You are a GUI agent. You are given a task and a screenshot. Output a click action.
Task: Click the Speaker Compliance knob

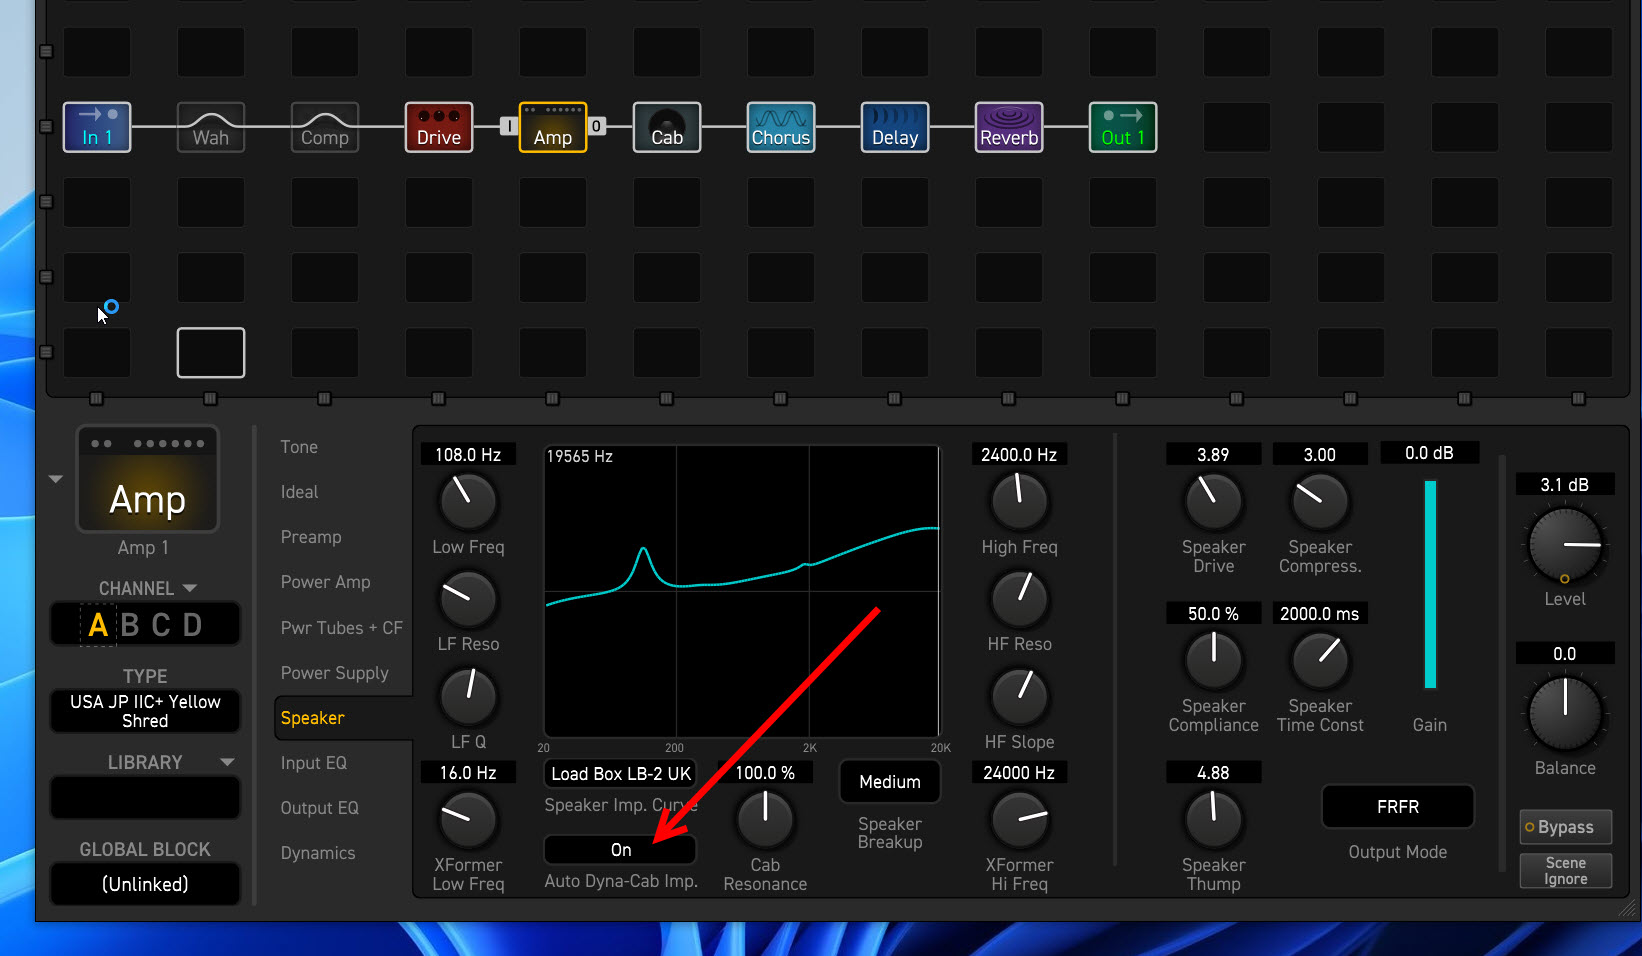point(1213,661)
